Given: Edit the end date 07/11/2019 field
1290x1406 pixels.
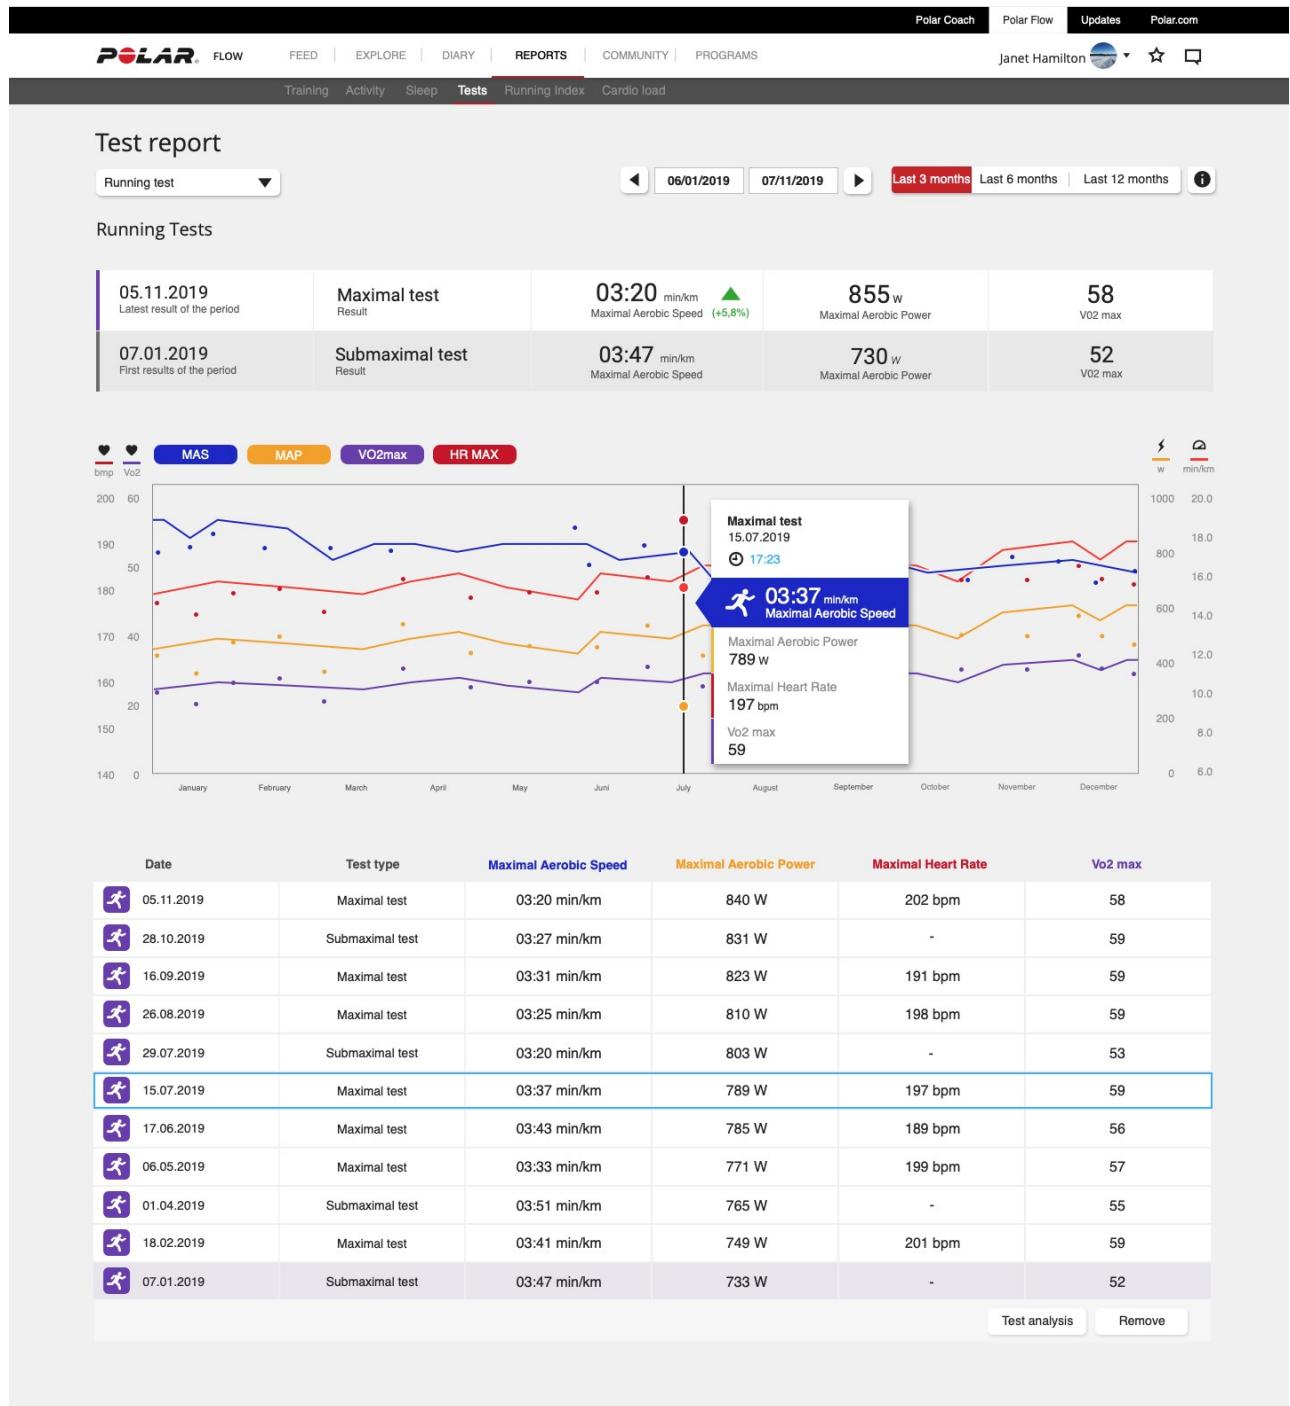Looking at the screenshot, I should [792, 181].
